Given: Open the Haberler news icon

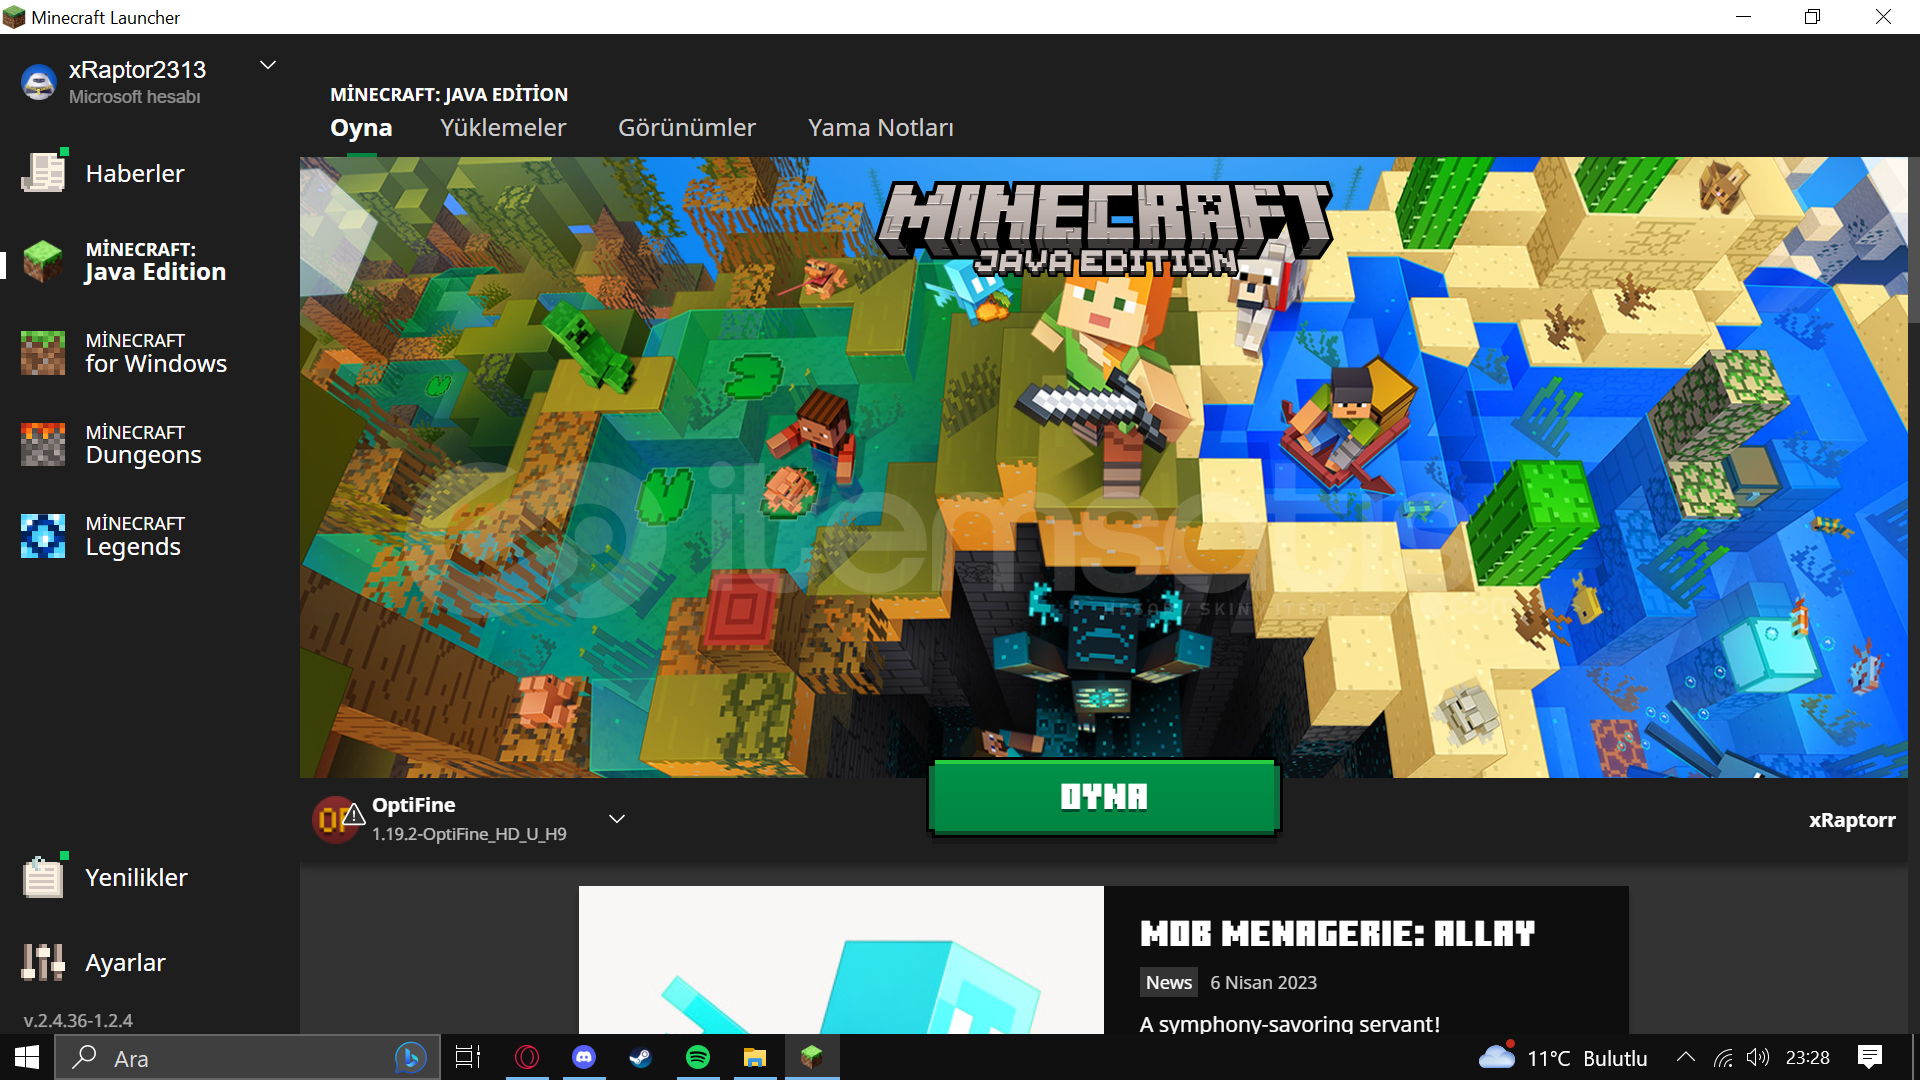Looking at the screenshot, I should pyautogui.click(x=43, y=173).
